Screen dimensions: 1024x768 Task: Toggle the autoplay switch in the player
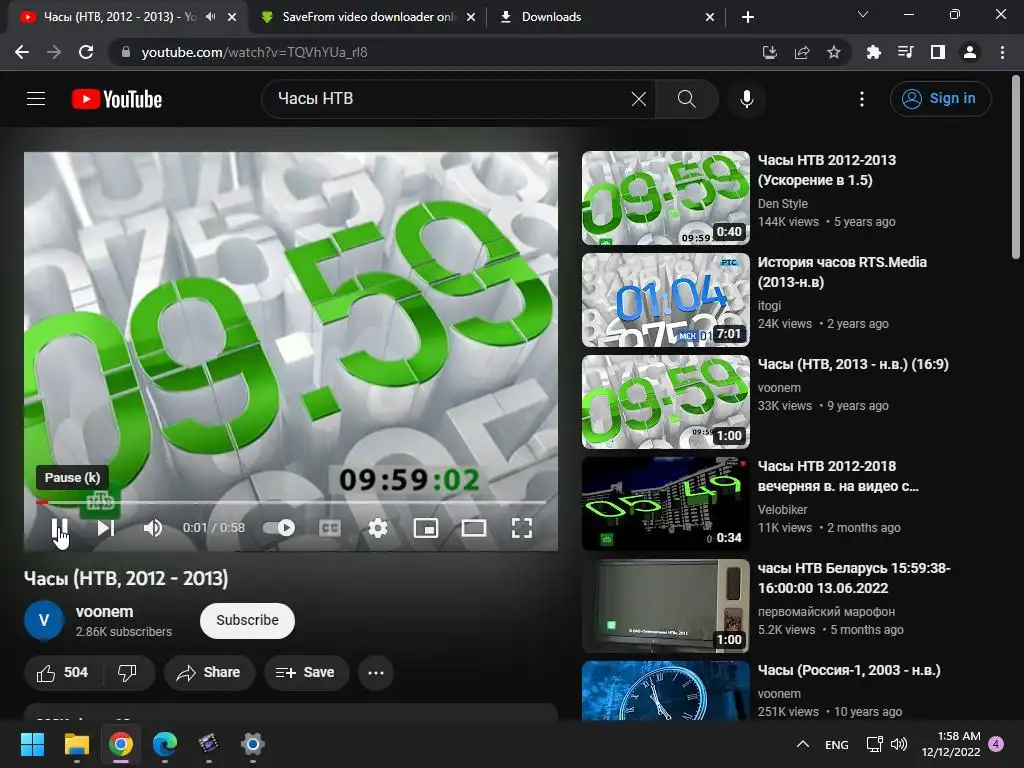(x=278, y=528)
